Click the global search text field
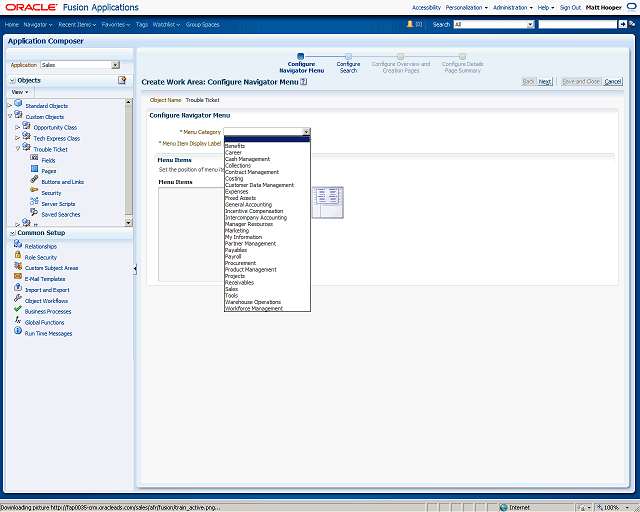This screenshot has height=512, width=640. 578,24
